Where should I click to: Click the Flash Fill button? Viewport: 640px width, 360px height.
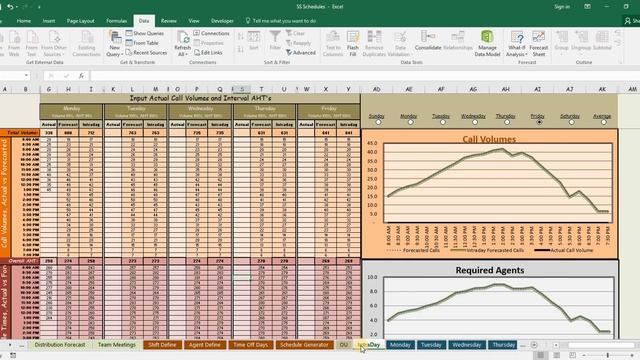(353, 43)
